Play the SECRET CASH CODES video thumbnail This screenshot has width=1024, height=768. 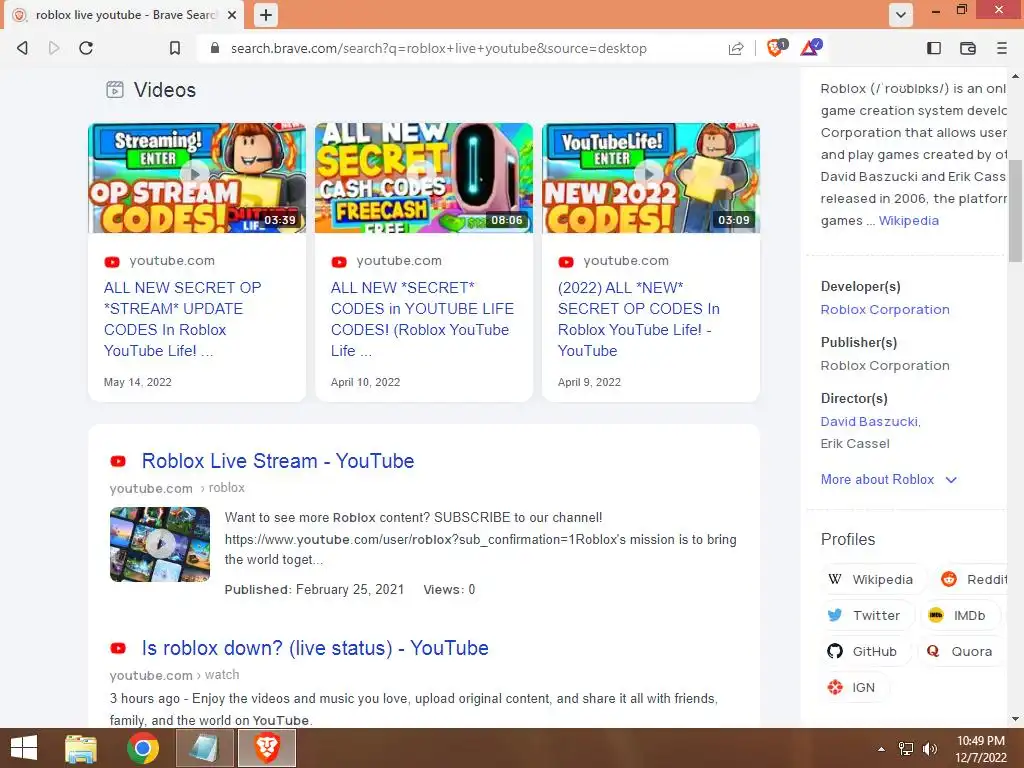424,178
